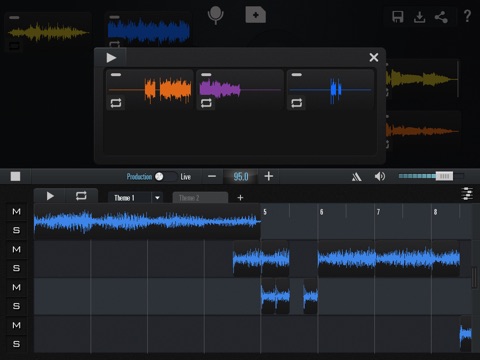This screenshot has height=360, width=480.
Task: Open the mixer sliders icon
Action: coord(467,194)
